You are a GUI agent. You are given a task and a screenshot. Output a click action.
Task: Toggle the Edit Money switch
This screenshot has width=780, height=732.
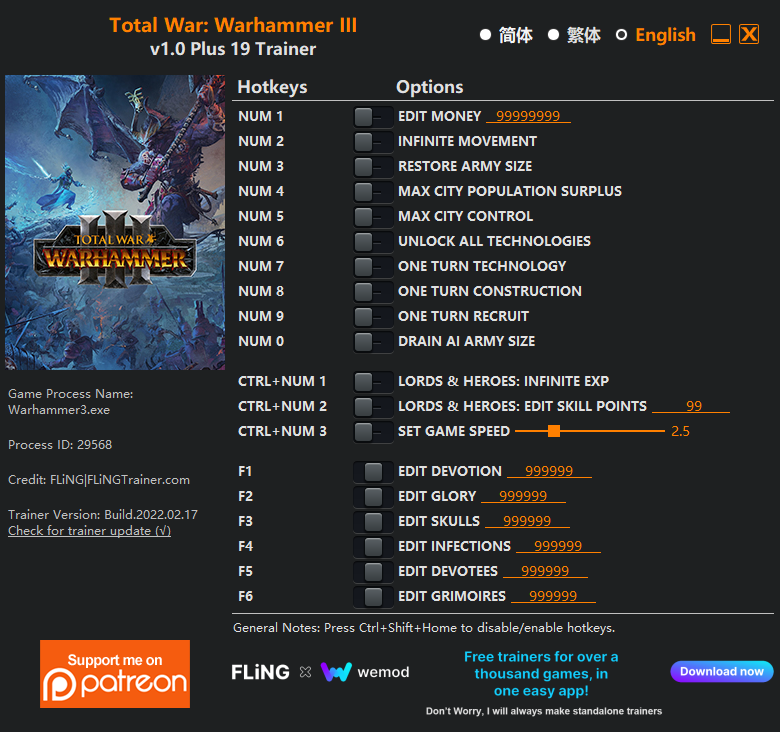coord(373,117)
